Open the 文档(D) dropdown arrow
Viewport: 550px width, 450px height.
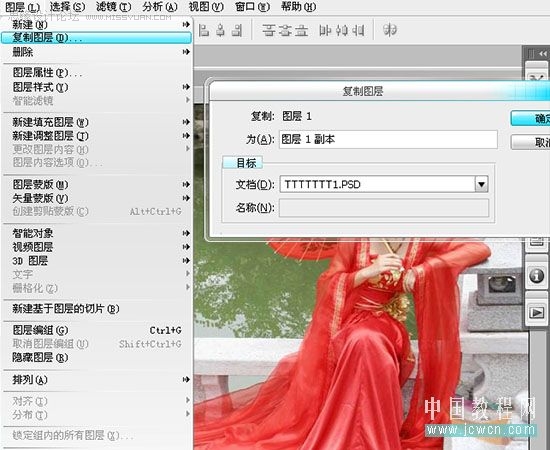coord(481,184)
